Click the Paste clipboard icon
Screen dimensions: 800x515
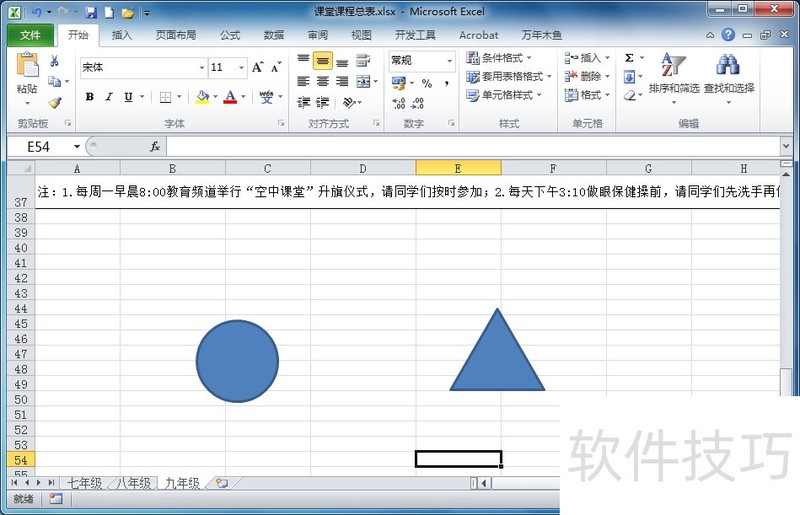coord(27,66)
